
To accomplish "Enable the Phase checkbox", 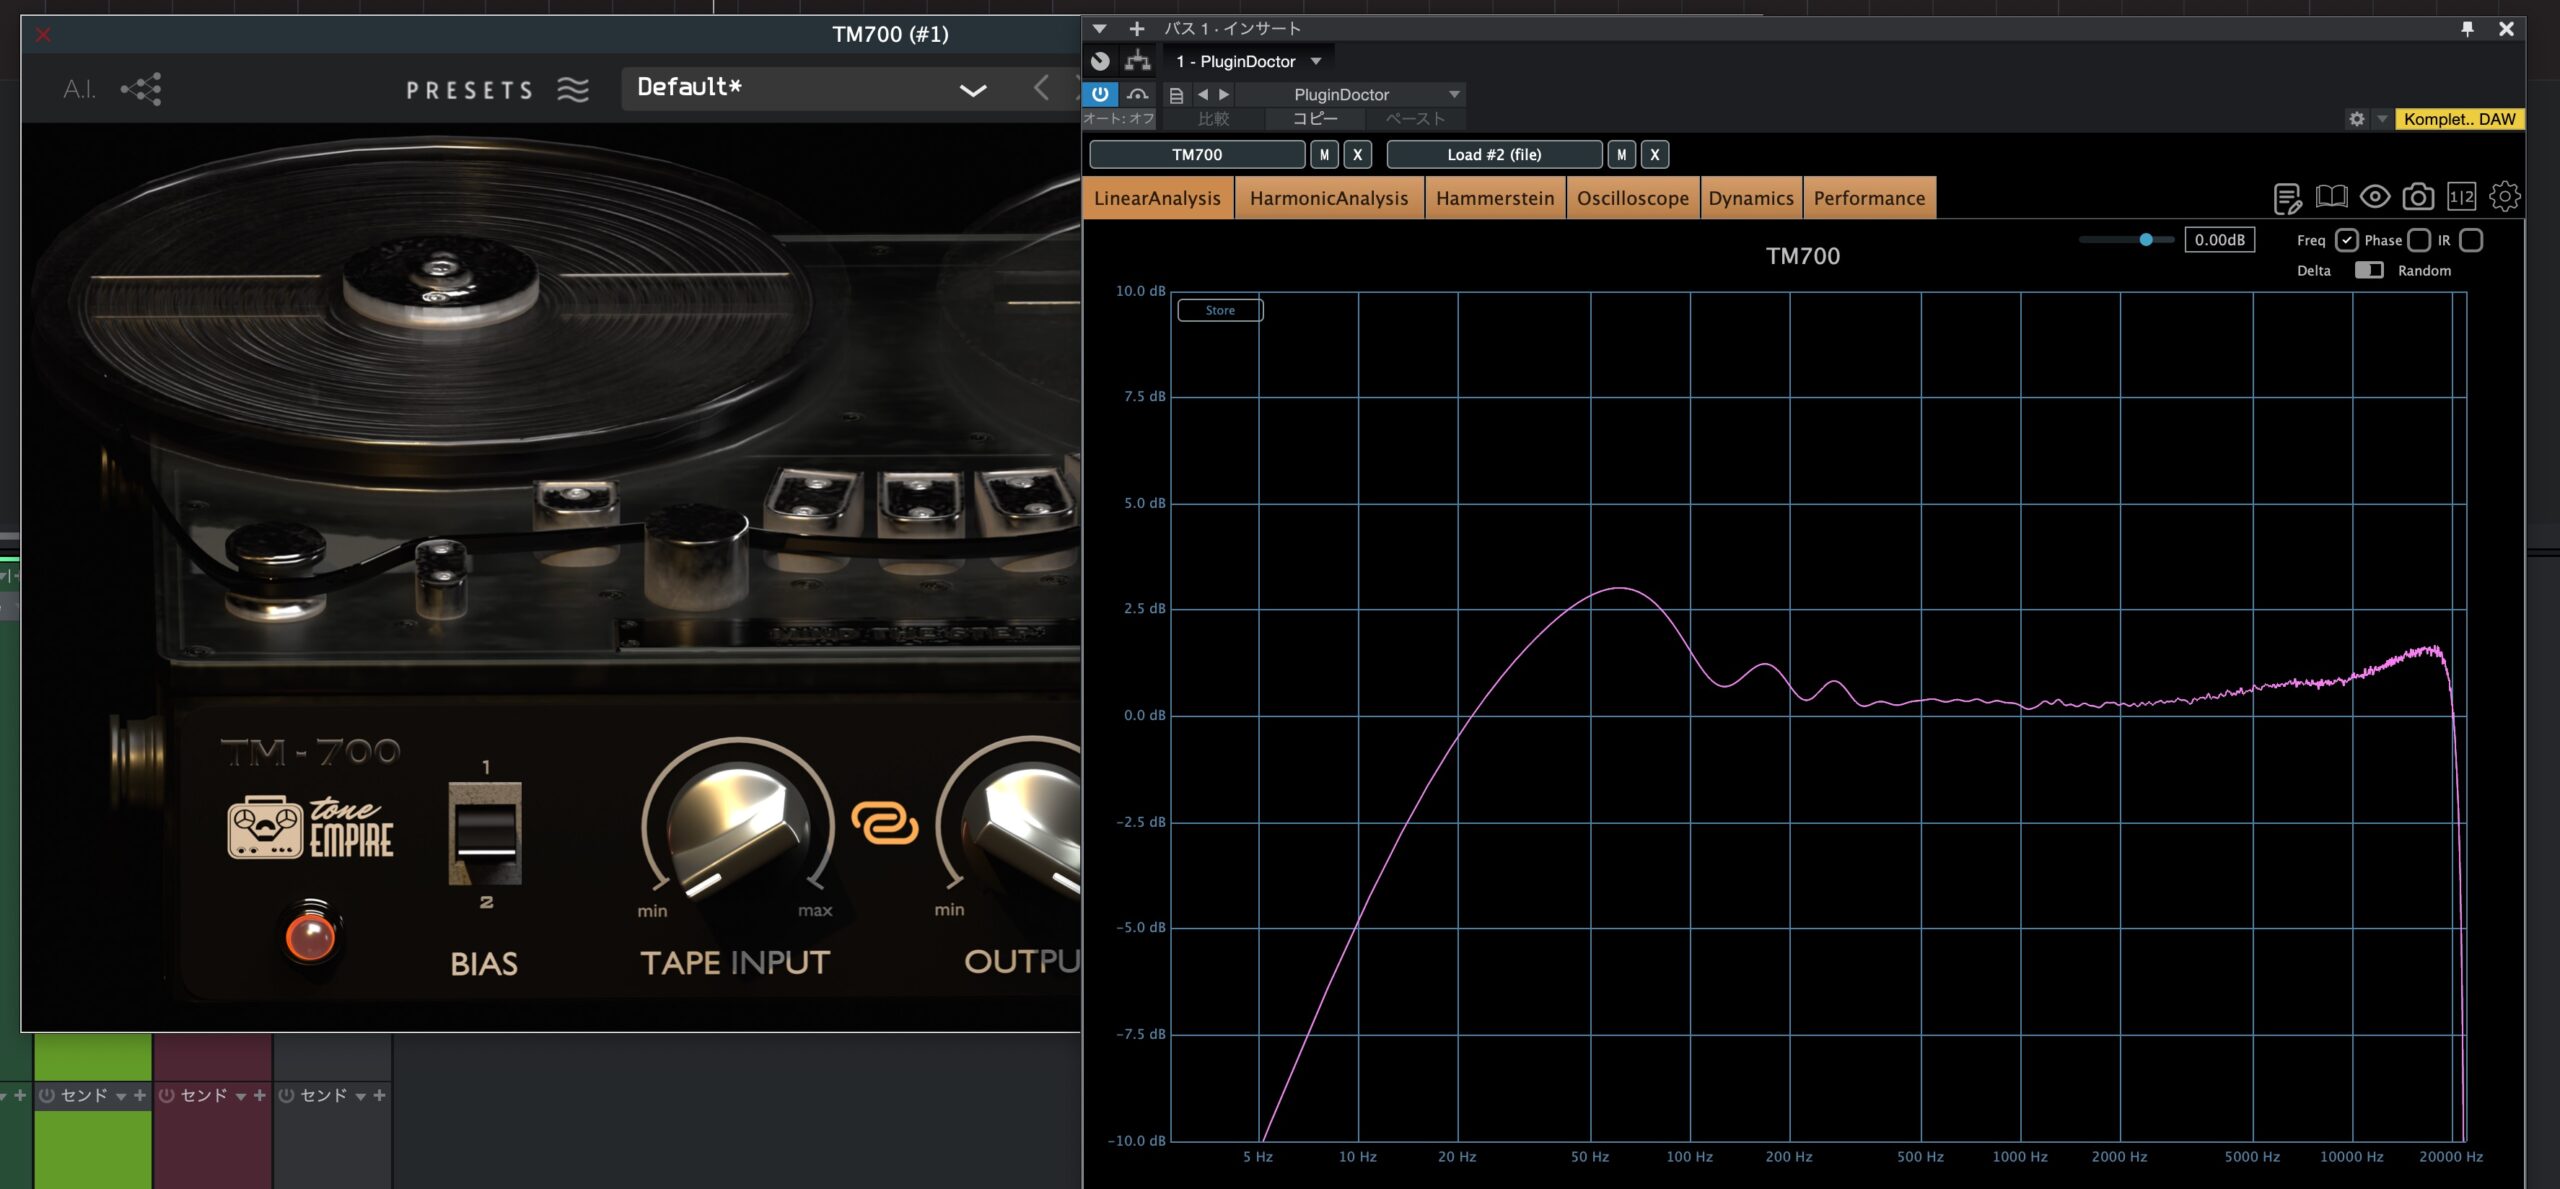I will point(2418,240).
